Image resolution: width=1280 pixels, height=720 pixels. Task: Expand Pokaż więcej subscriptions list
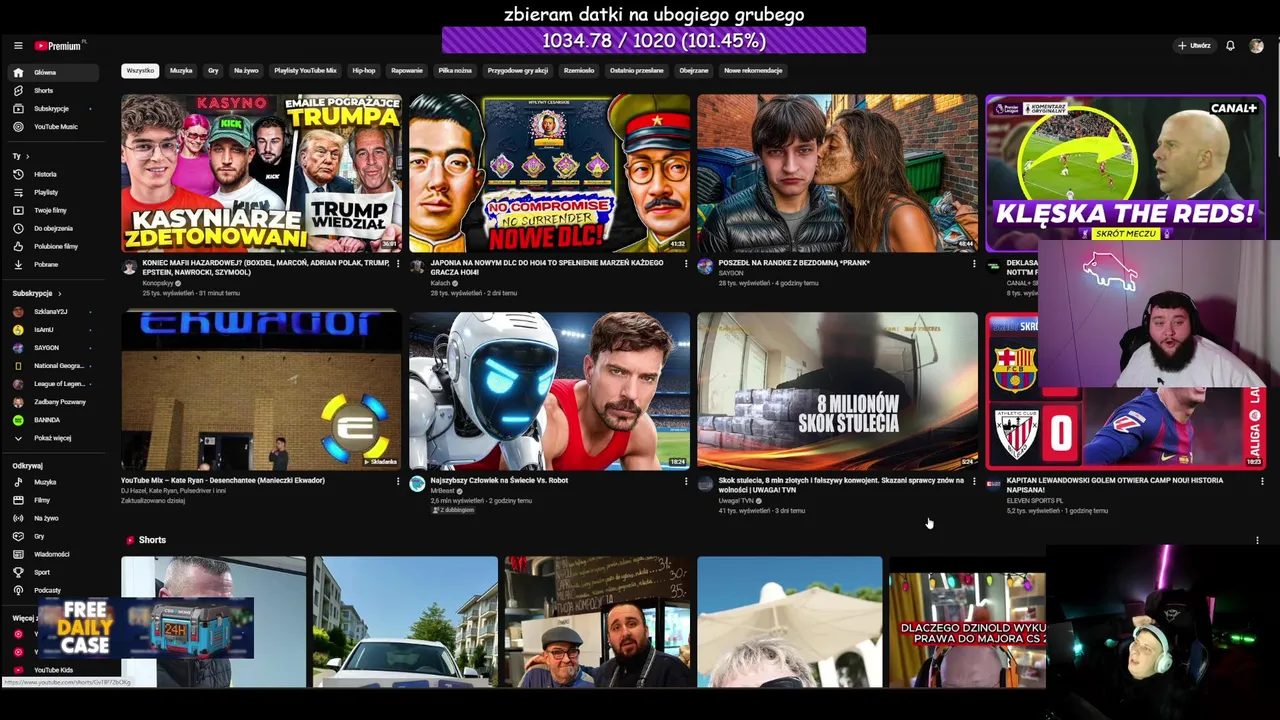click(x=53, y=438)
